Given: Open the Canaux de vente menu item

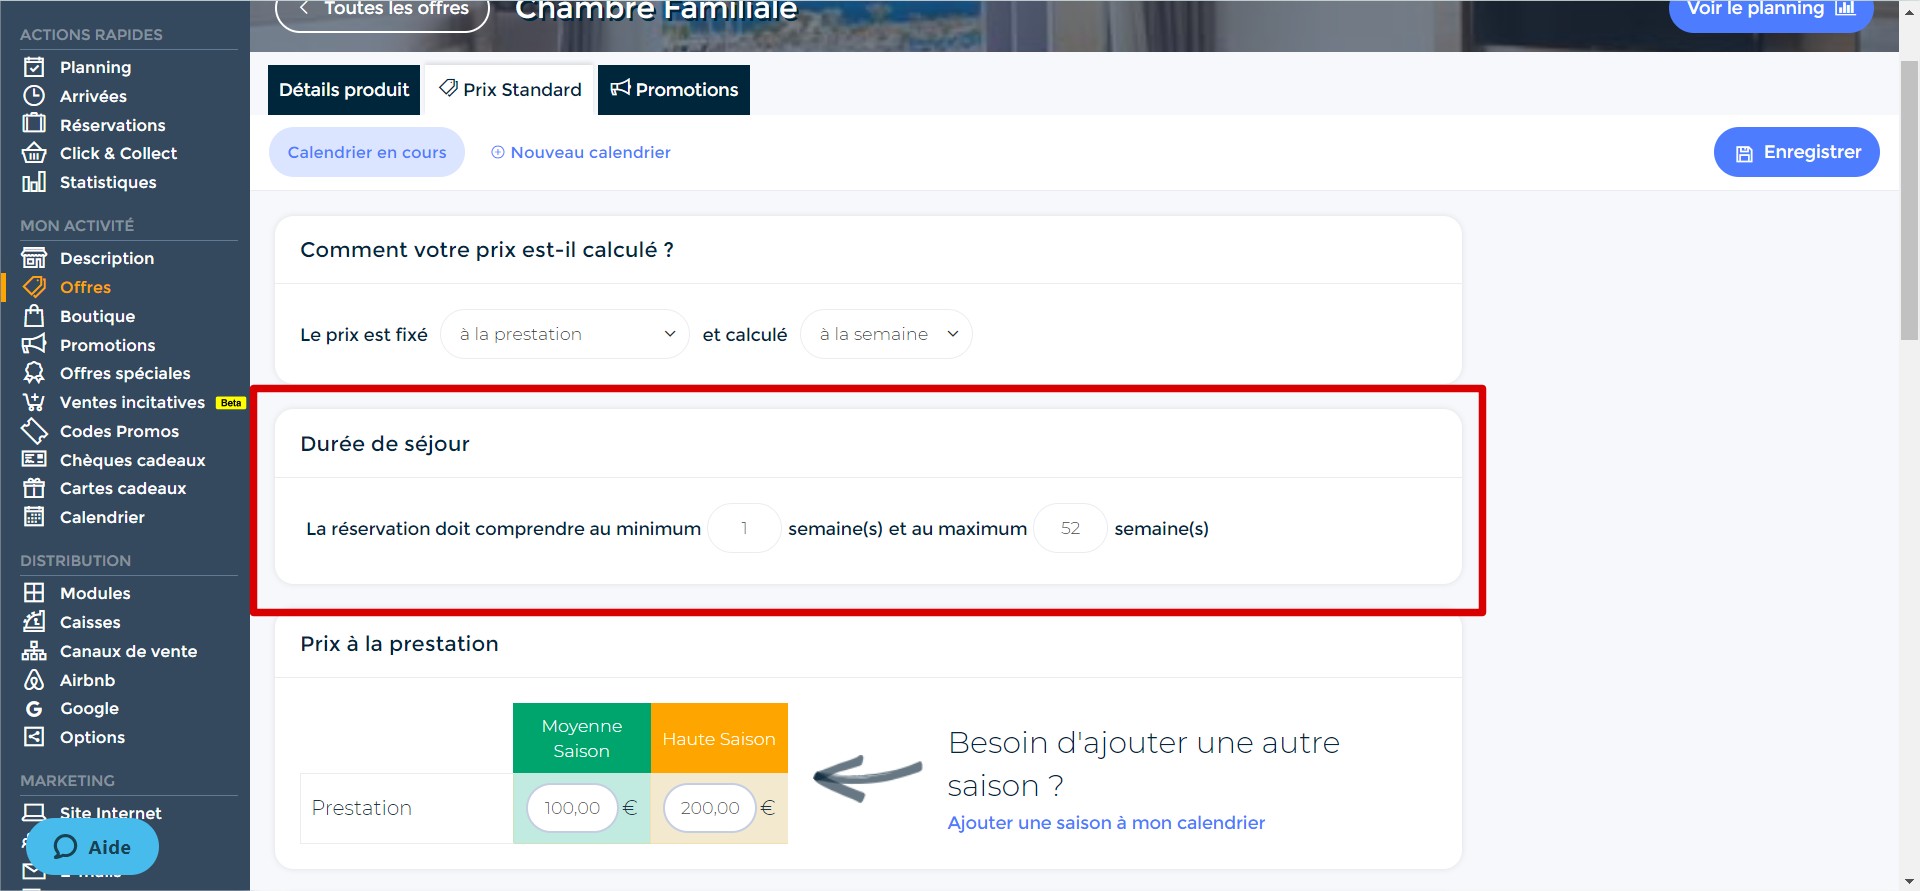Looking at the screenshot, I should (x=128, y=651).
